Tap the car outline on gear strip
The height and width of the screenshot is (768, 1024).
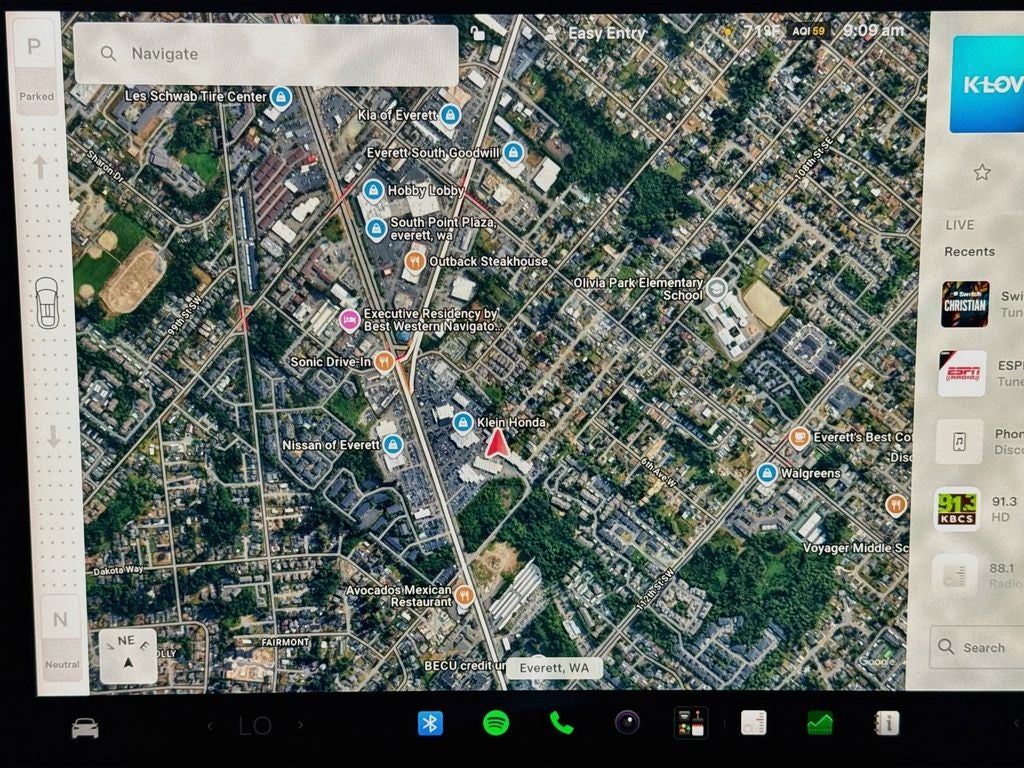pos(47,302)
